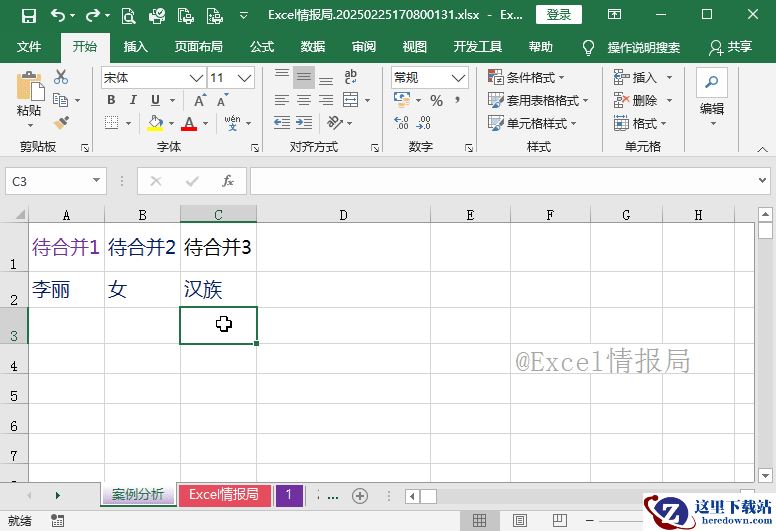
Task: Click the Merge and Center icon
Action: (x=350, y=100)
